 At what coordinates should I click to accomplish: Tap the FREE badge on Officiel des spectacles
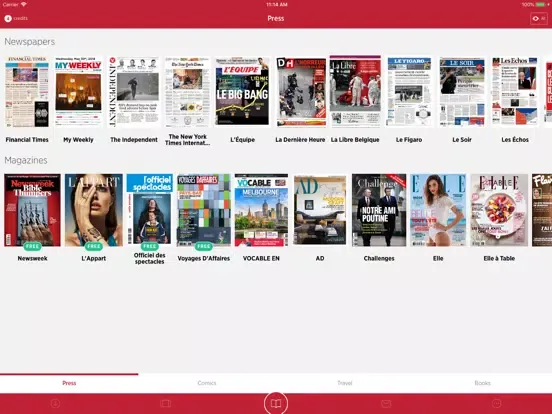pos(150,246)
